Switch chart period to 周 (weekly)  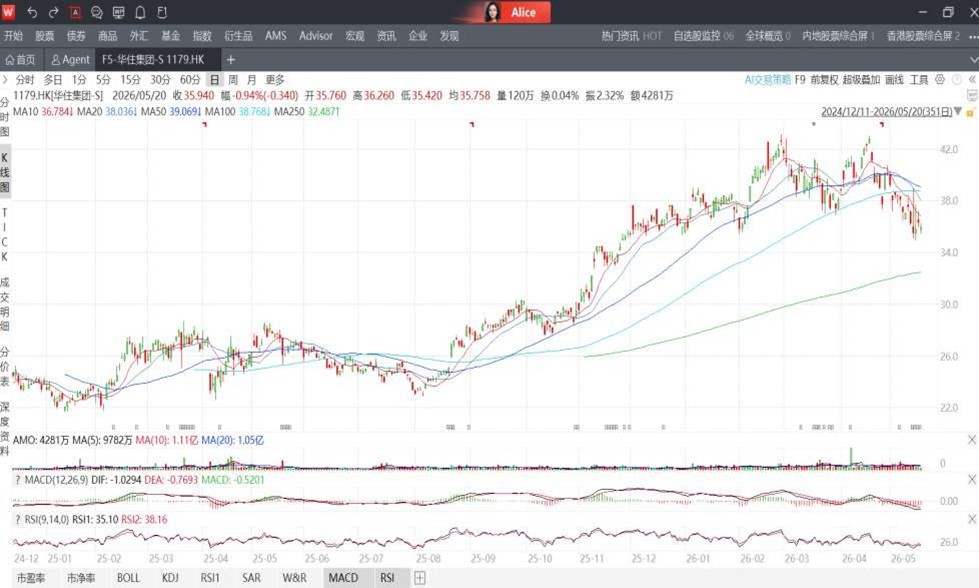coord(233,79)
